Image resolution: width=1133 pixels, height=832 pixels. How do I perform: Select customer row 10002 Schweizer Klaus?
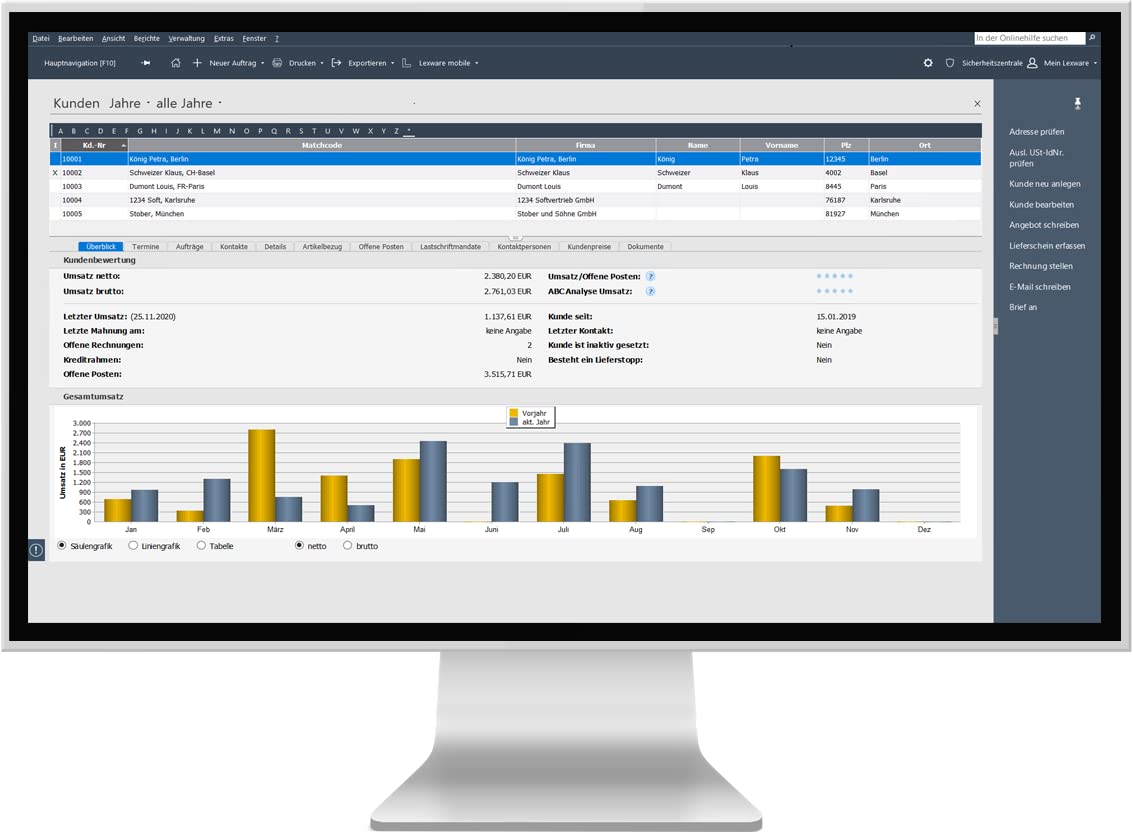click(515, 173)
